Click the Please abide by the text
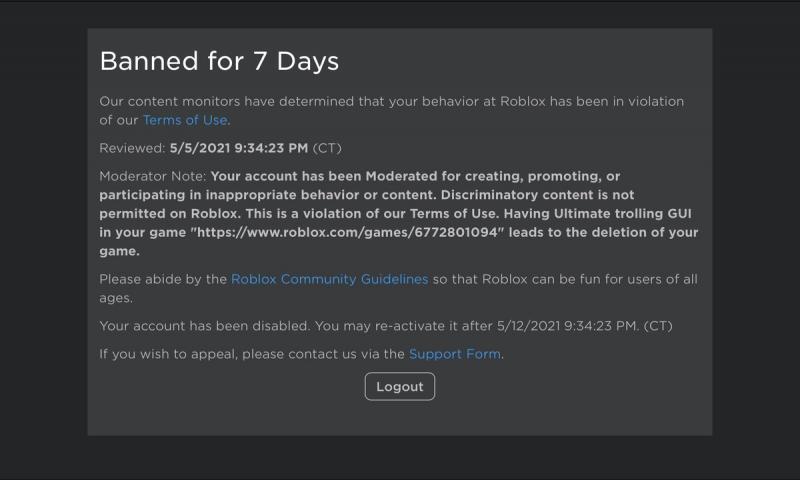Viewport: 800px width, 480px height. 163,280
